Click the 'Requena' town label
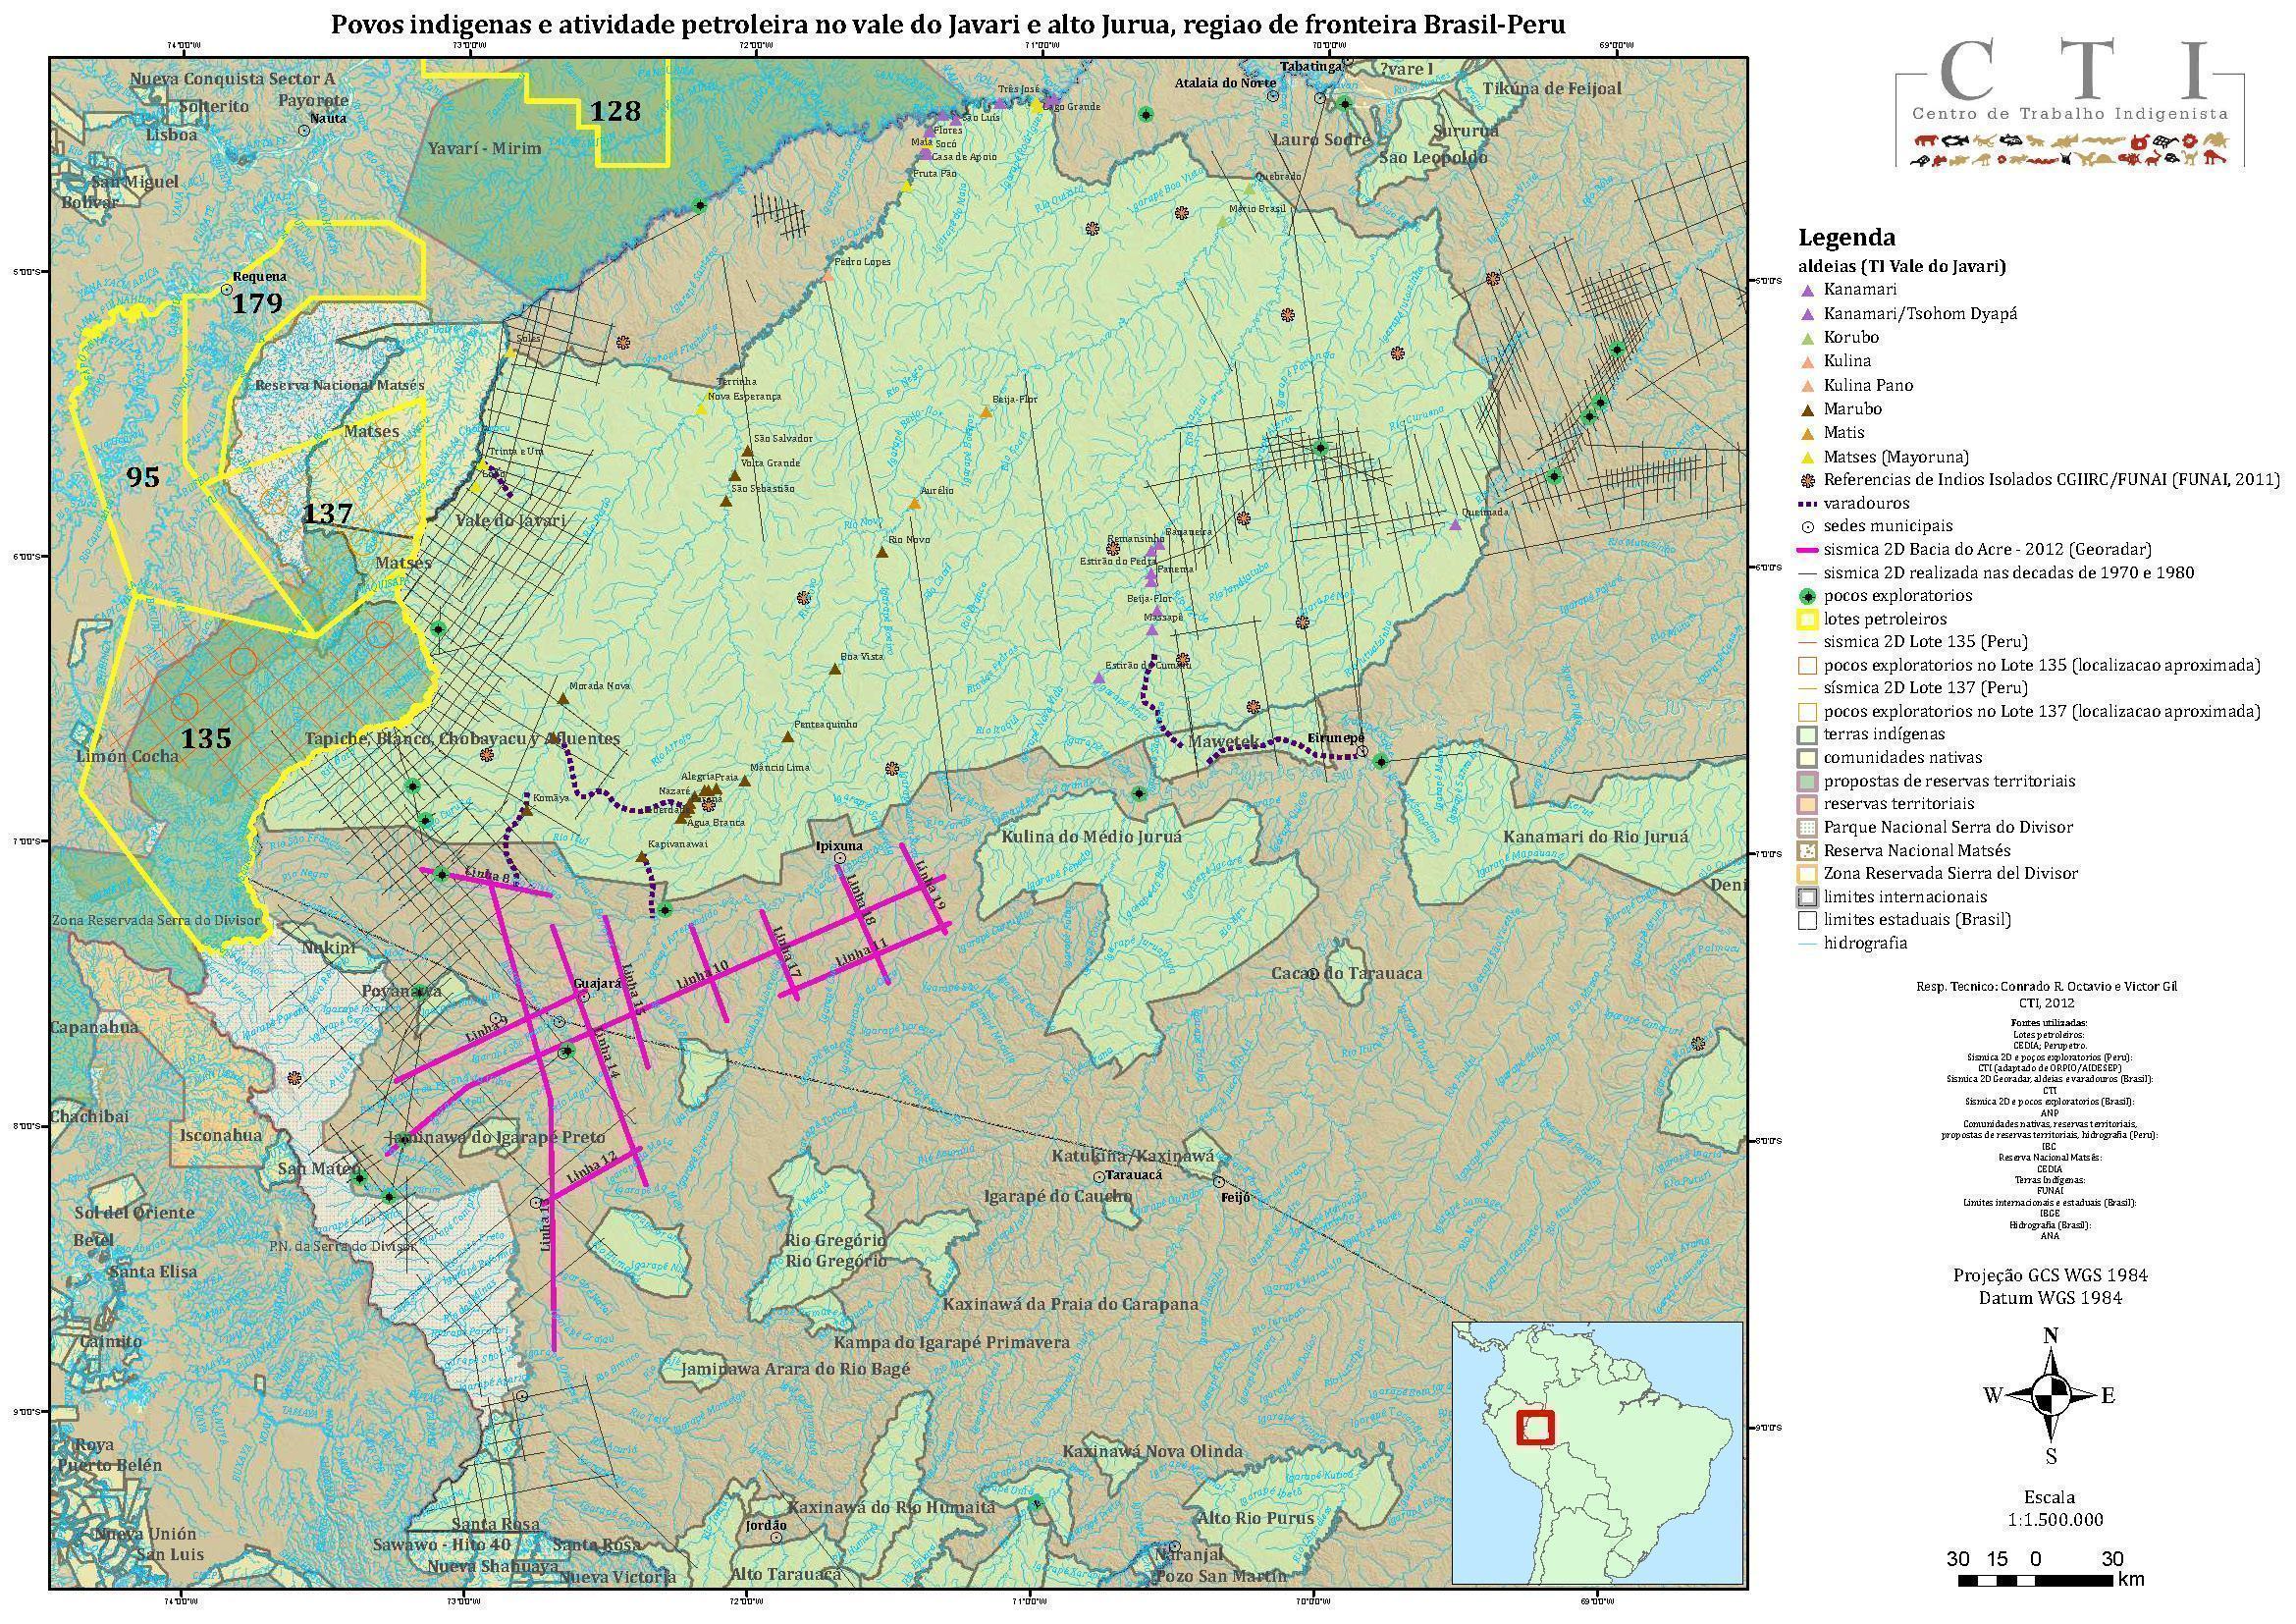2296x1624 pixels. [x=259, y=277]
